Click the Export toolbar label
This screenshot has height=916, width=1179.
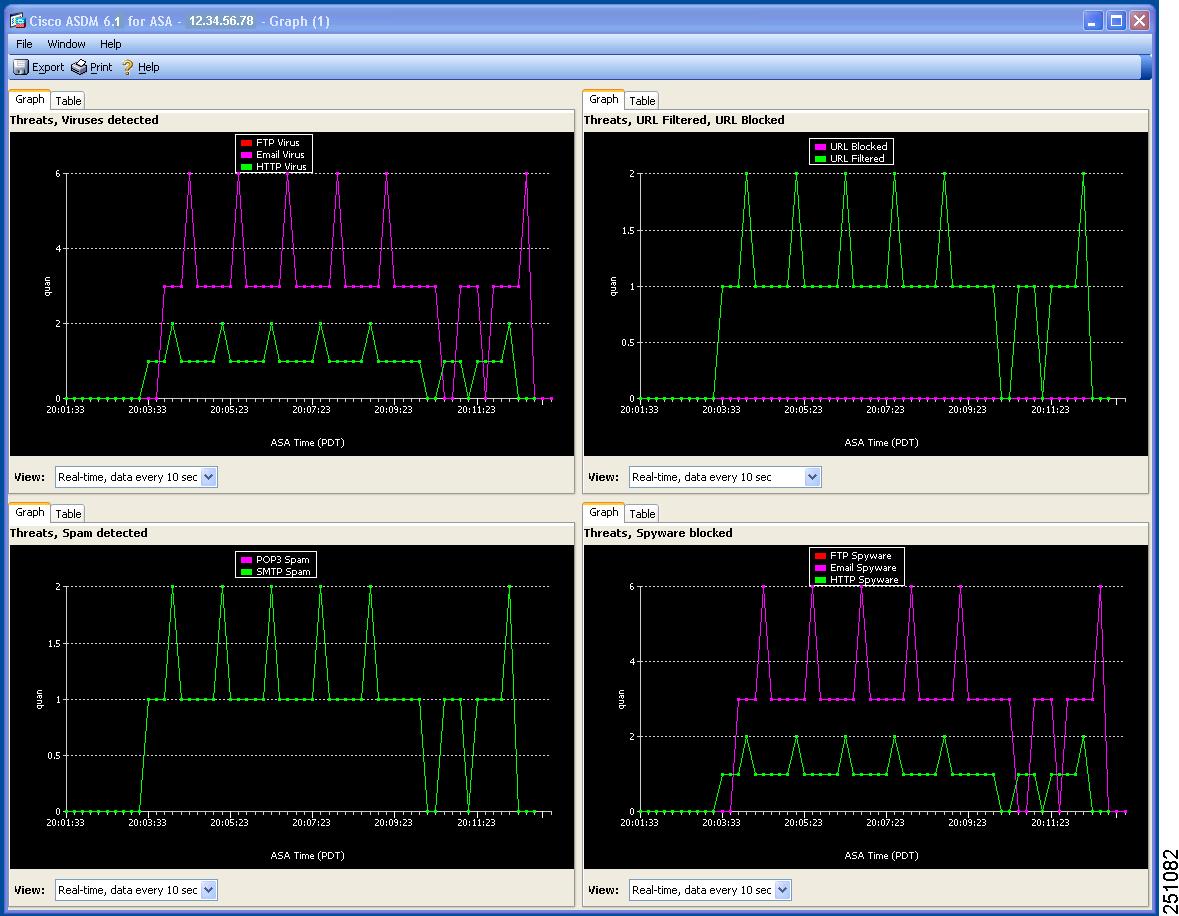coord(48,67)
